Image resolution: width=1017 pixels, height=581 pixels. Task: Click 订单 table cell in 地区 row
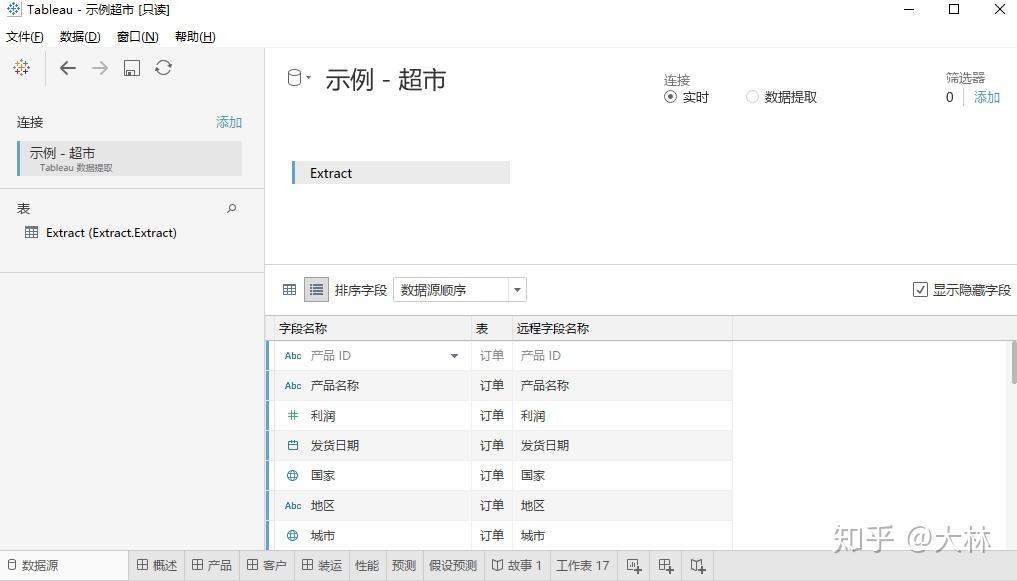click(492, 506)
